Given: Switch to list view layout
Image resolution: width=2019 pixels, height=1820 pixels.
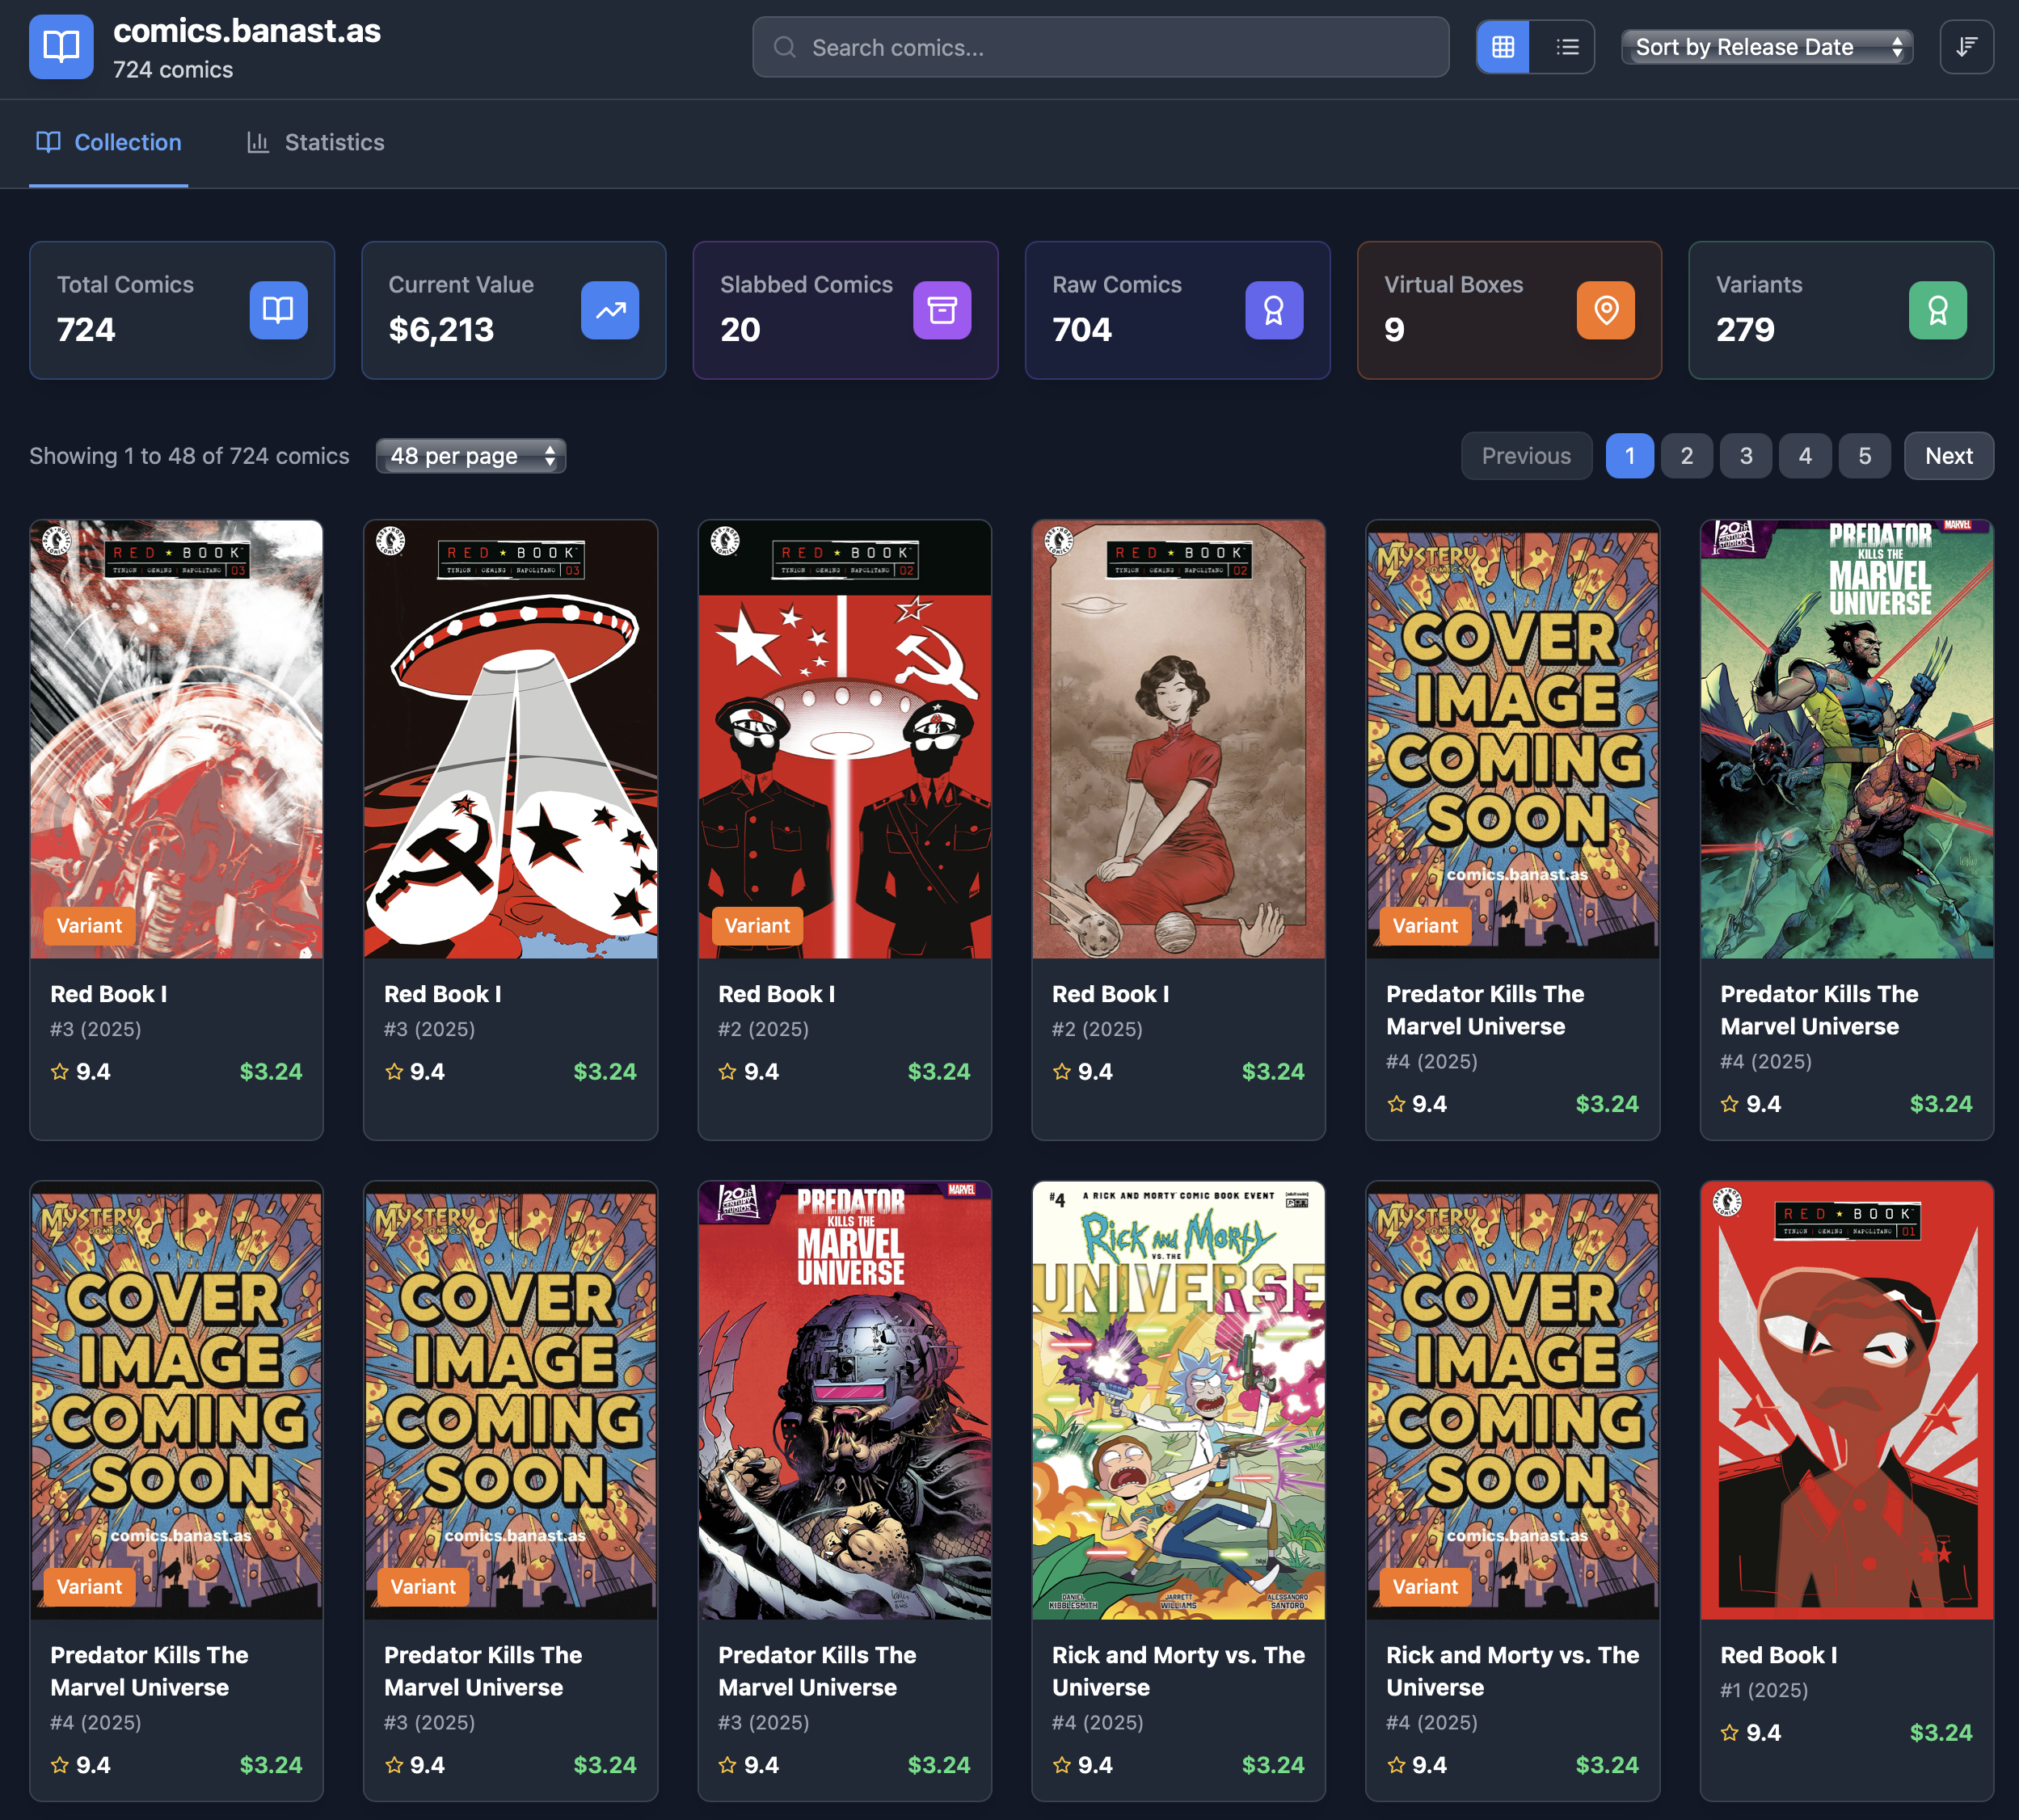Looking at the screenshot, I should pyautogui.click(x=1567, y=47).
